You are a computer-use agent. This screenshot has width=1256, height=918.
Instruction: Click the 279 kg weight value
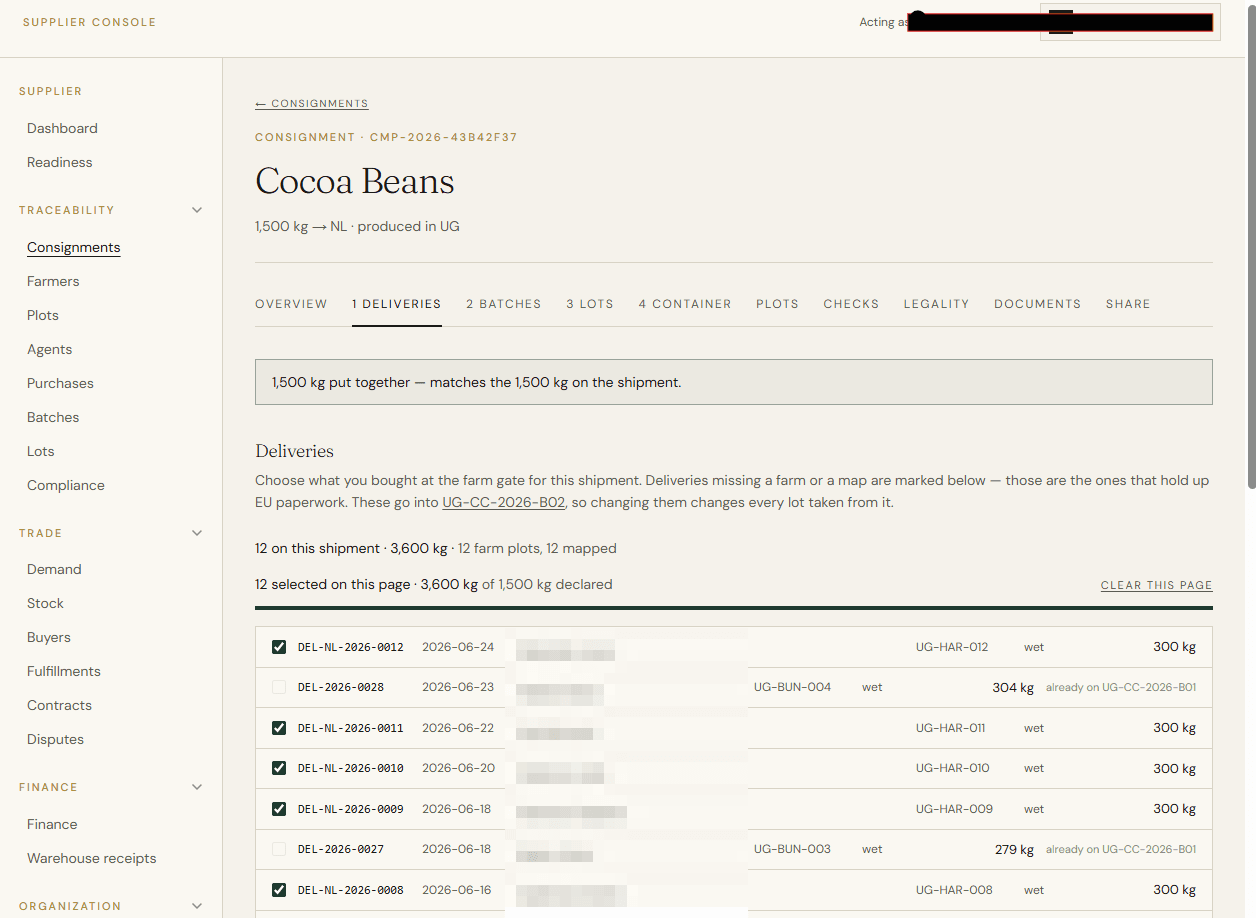[x=1014, y=849]
